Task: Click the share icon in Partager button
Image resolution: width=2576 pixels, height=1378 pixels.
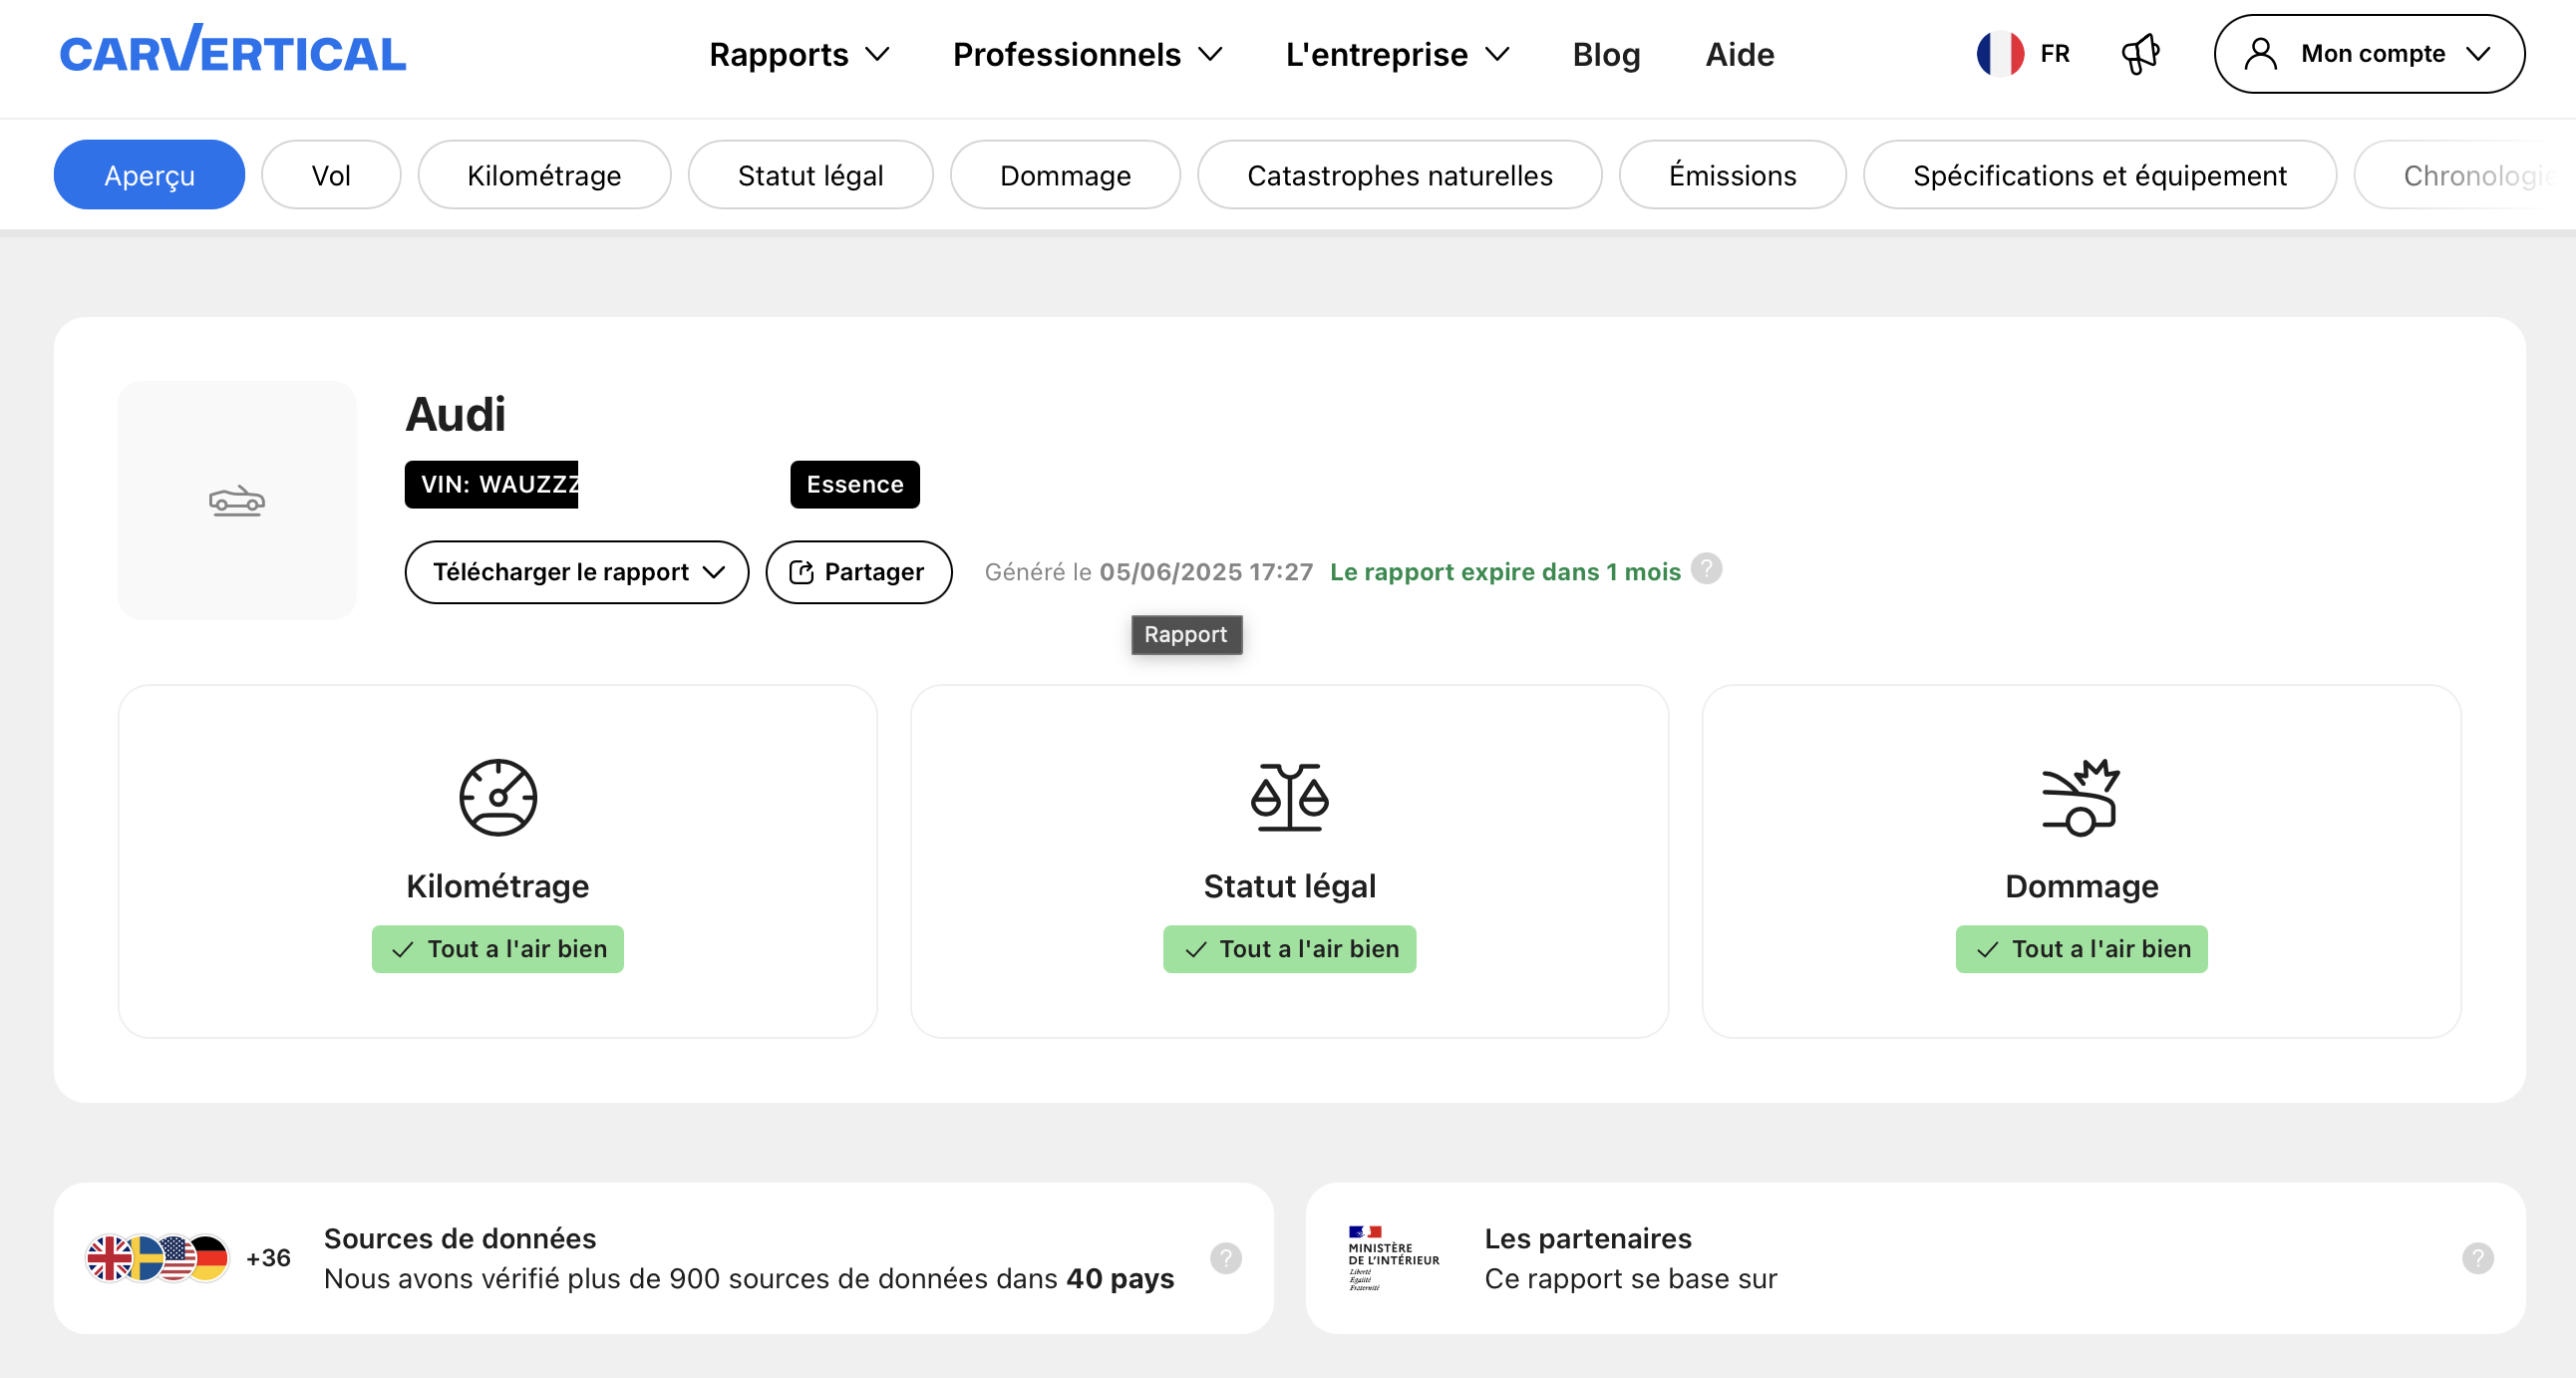Action: pos(801,572)
